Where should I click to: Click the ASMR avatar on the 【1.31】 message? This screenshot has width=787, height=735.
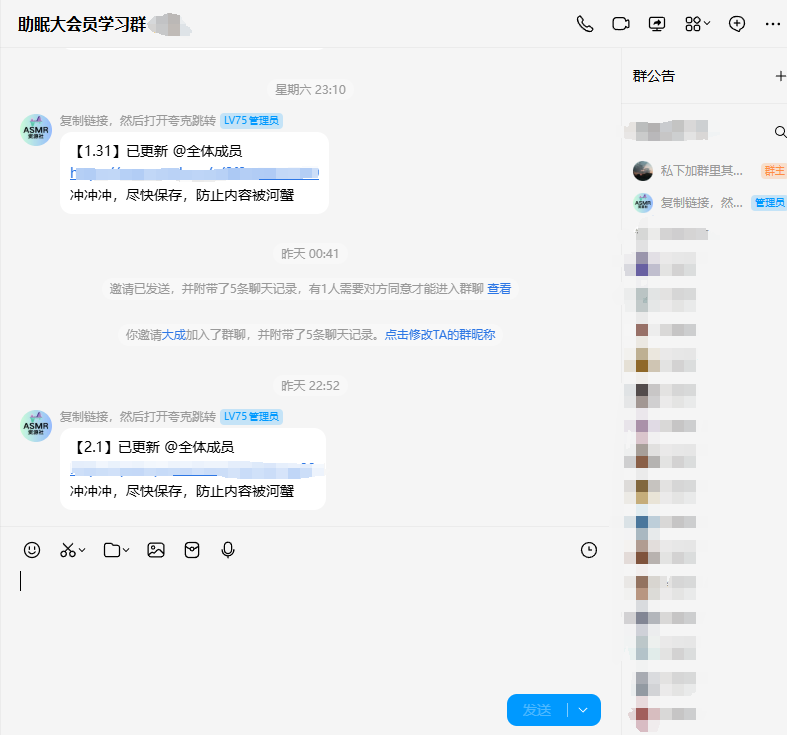[36, 130]
